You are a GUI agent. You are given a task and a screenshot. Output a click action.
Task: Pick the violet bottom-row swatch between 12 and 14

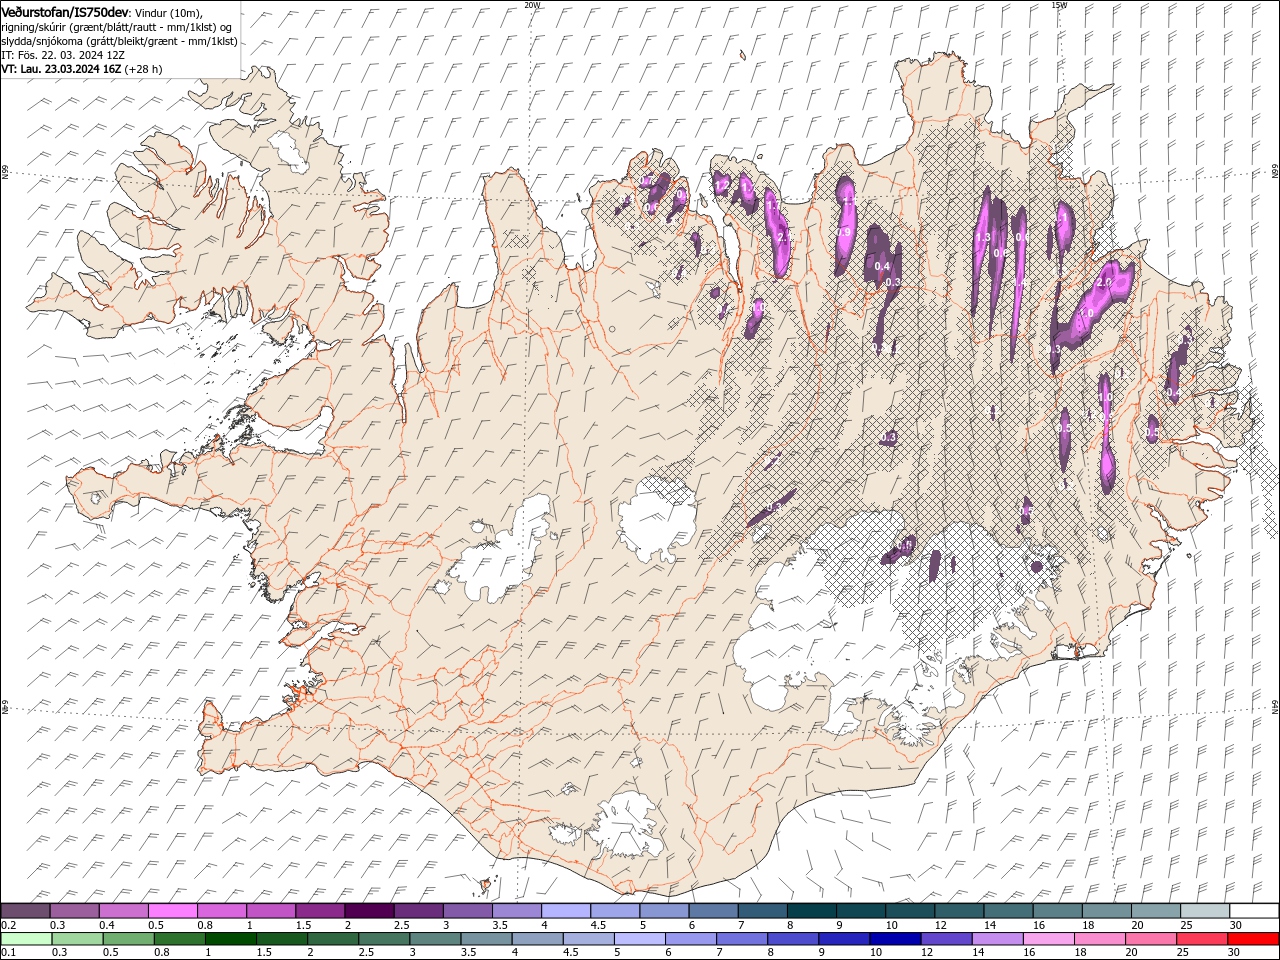pos(946,939)
